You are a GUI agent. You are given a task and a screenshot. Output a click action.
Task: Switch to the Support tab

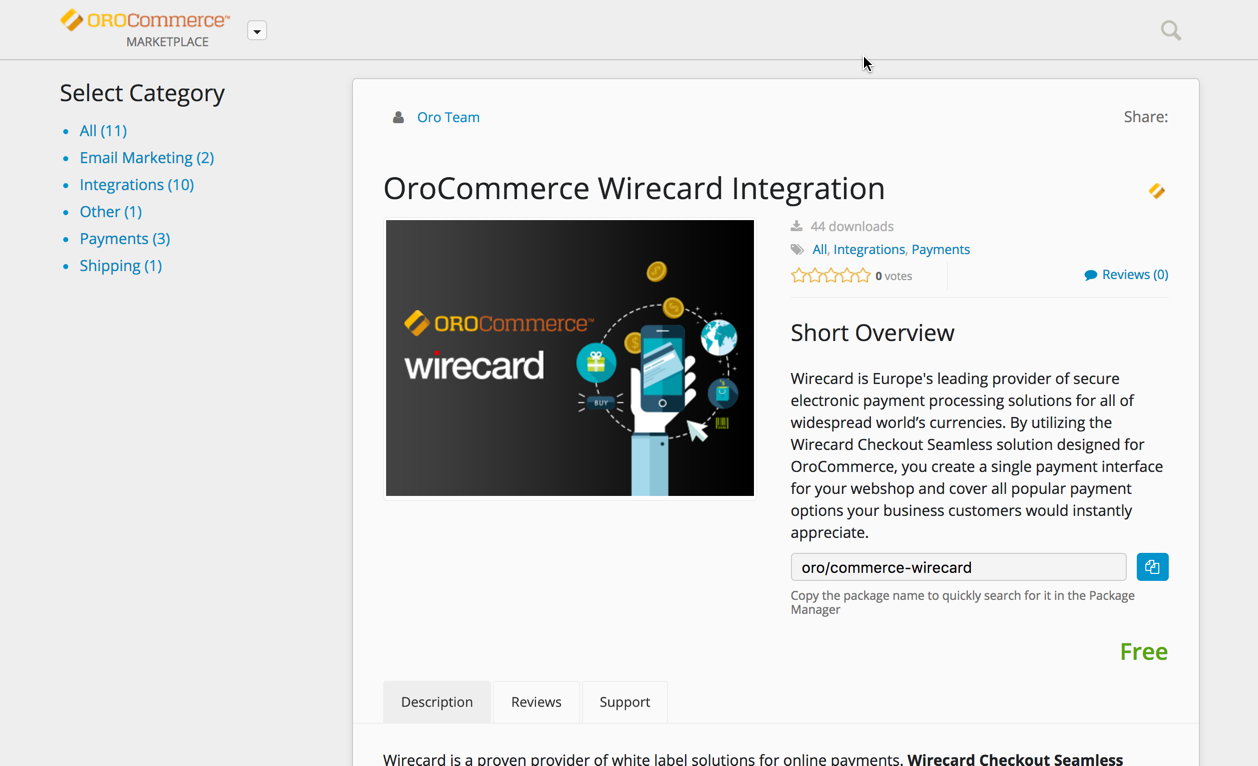625,702
